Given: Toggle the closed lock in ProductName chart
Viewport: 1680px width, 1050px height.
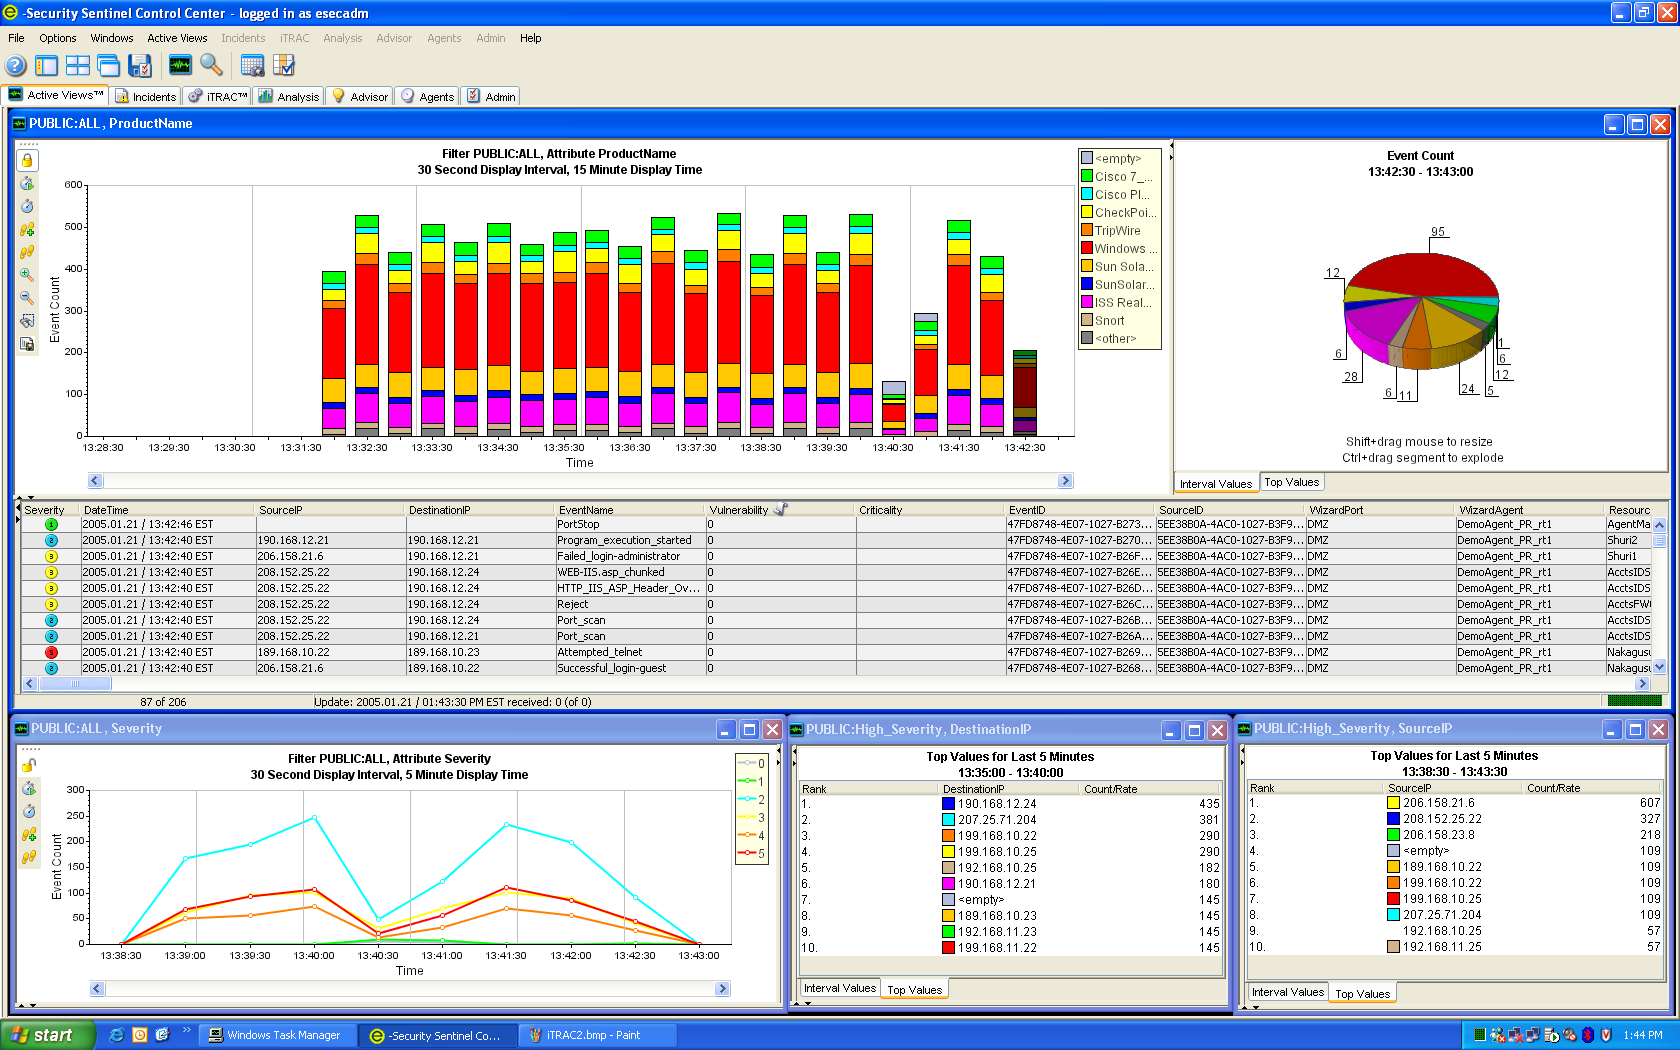Looking at the screenshot, I should [27, 160].
